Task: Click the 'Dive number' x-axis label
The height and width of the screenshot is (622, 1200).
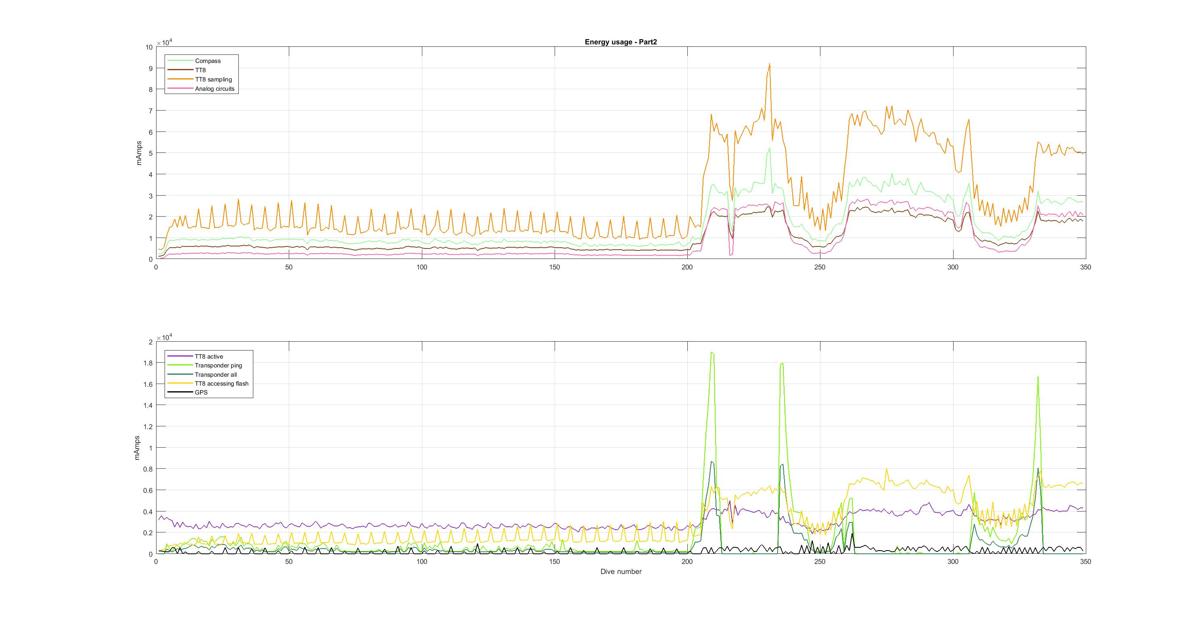Action: (620, 572)
